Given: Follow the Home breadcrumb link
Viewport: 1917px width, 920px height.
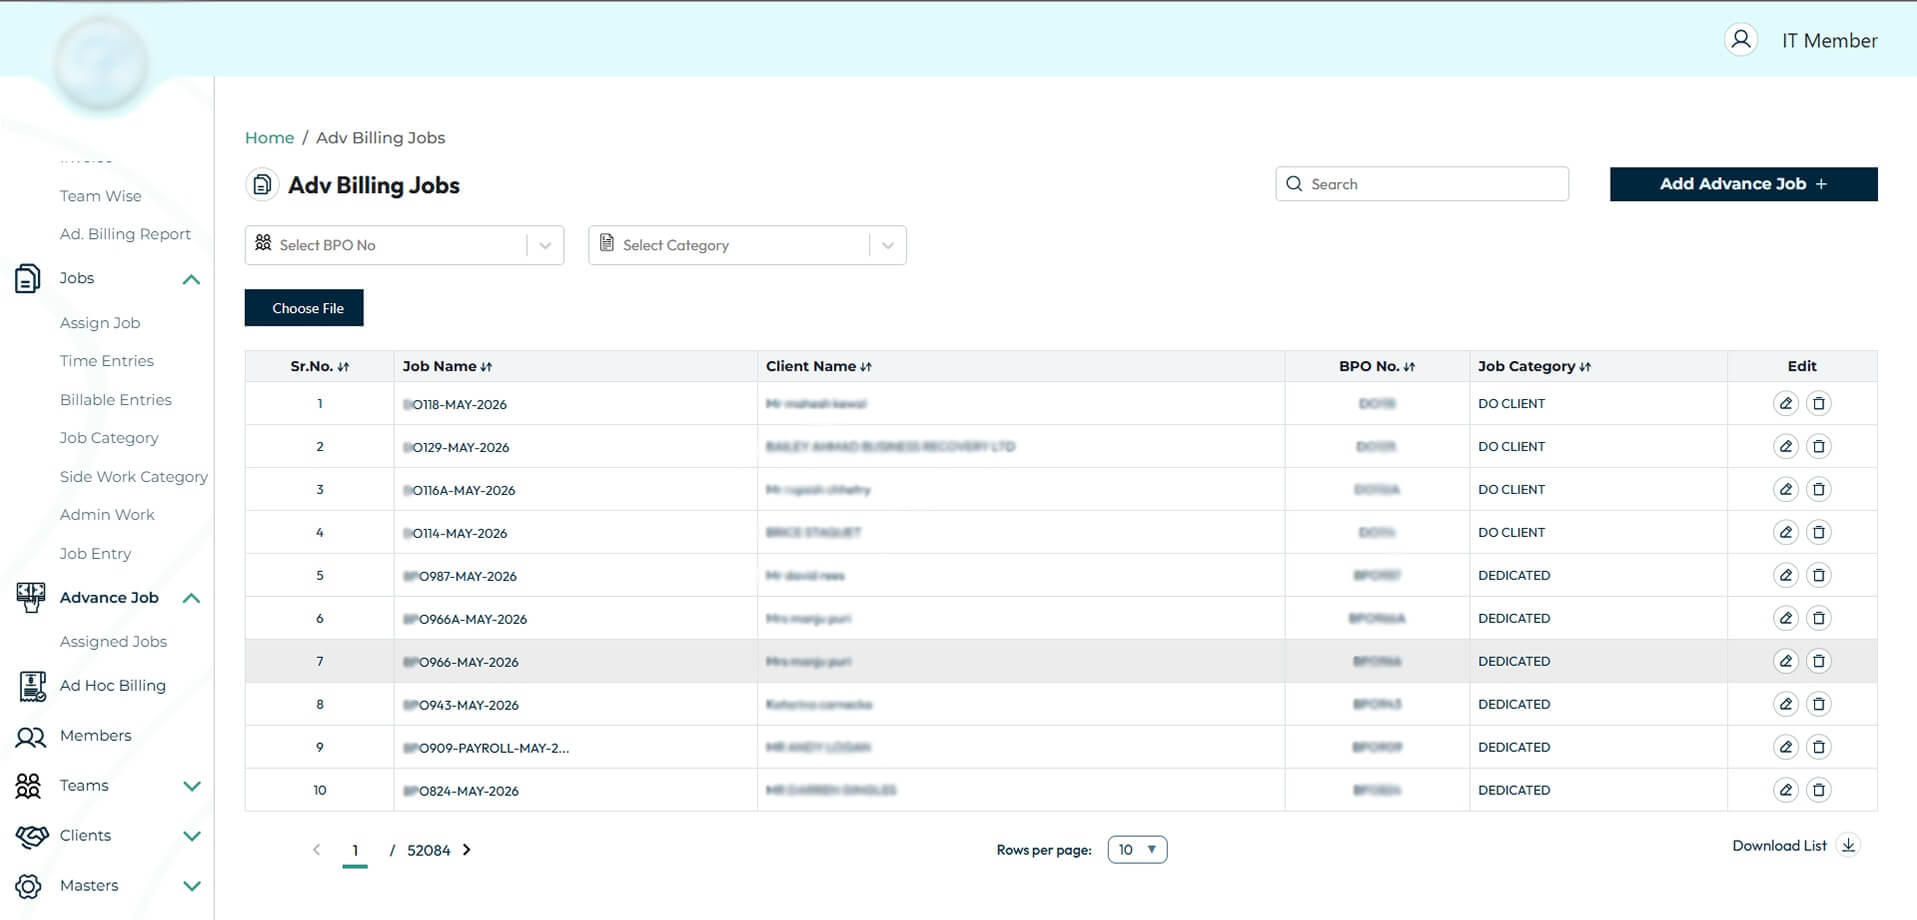Looking at the screenshot, I should 270,138.
